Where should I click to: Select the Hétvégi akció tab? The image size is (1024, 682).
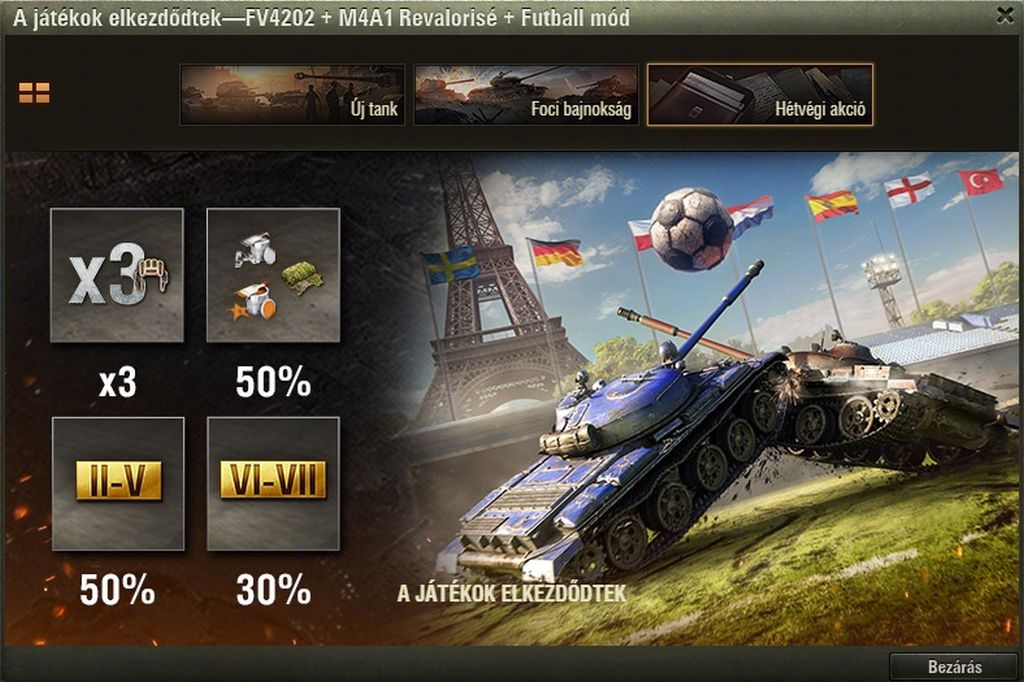[760, 94]
